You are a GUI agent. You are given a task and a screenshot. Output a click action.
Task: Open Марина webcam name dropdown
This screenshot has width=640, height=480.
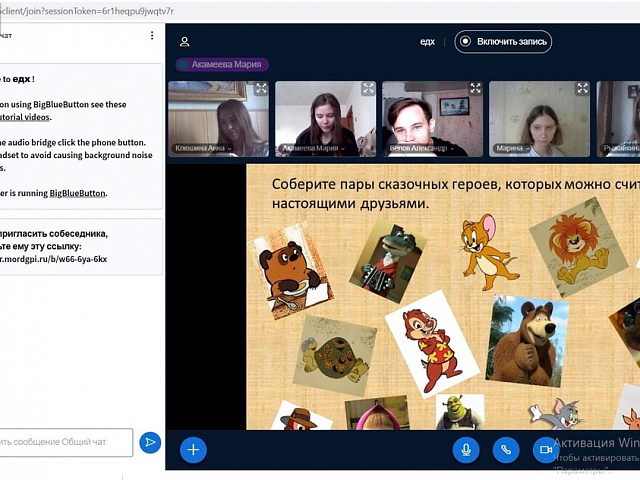pyautogui.click(x=513, y=148)
